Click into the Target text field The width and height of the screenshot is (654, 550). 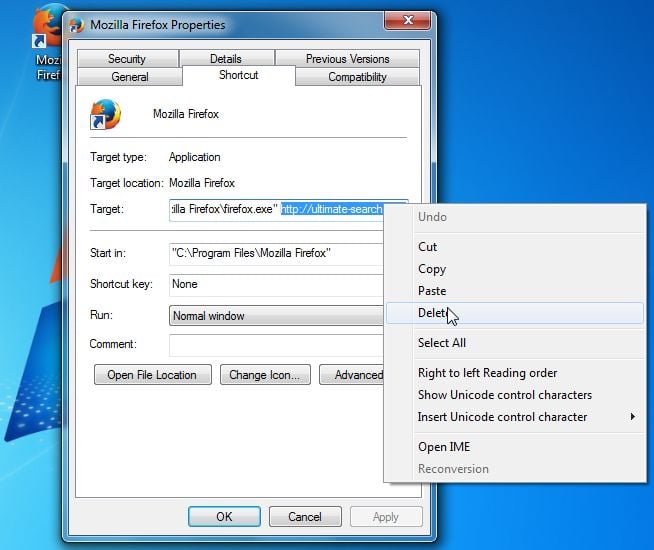pos(276,209)
